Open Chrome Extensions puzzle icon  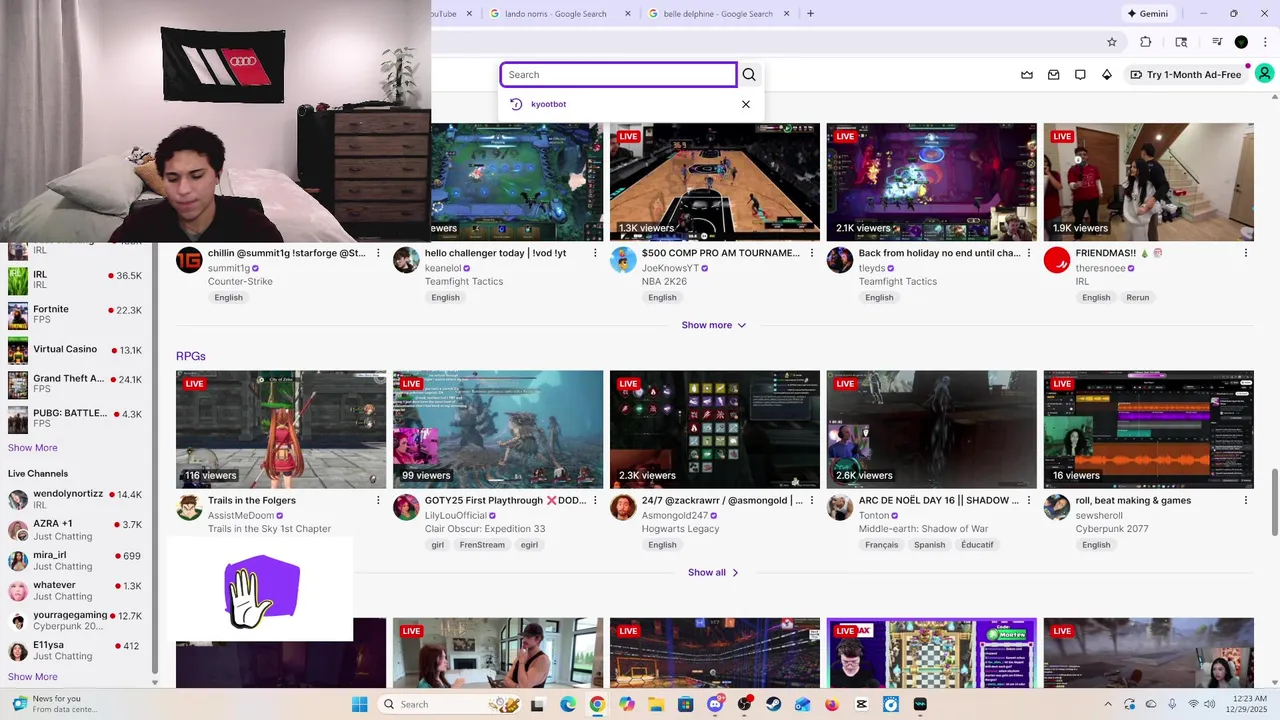1146,42
